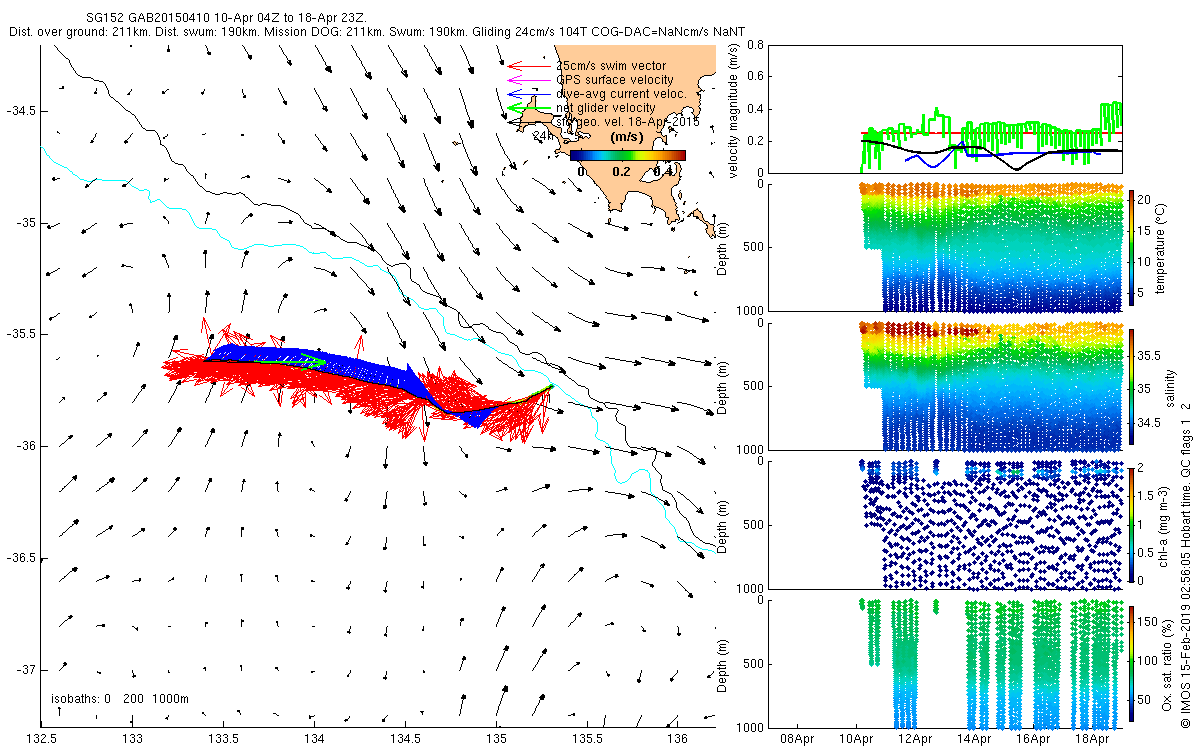
Task: Click the 'isobaths: 0 200 1000m' label
Action: (119, 699)
